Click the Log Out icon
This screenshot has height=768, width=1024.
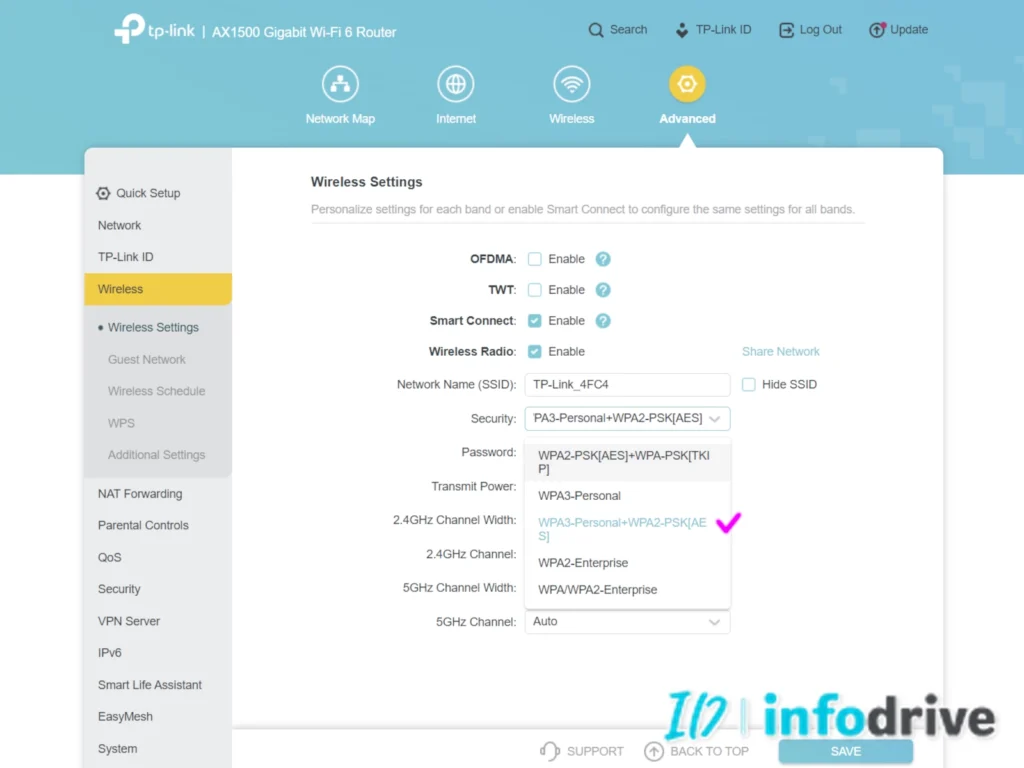[x=786, y=30]
